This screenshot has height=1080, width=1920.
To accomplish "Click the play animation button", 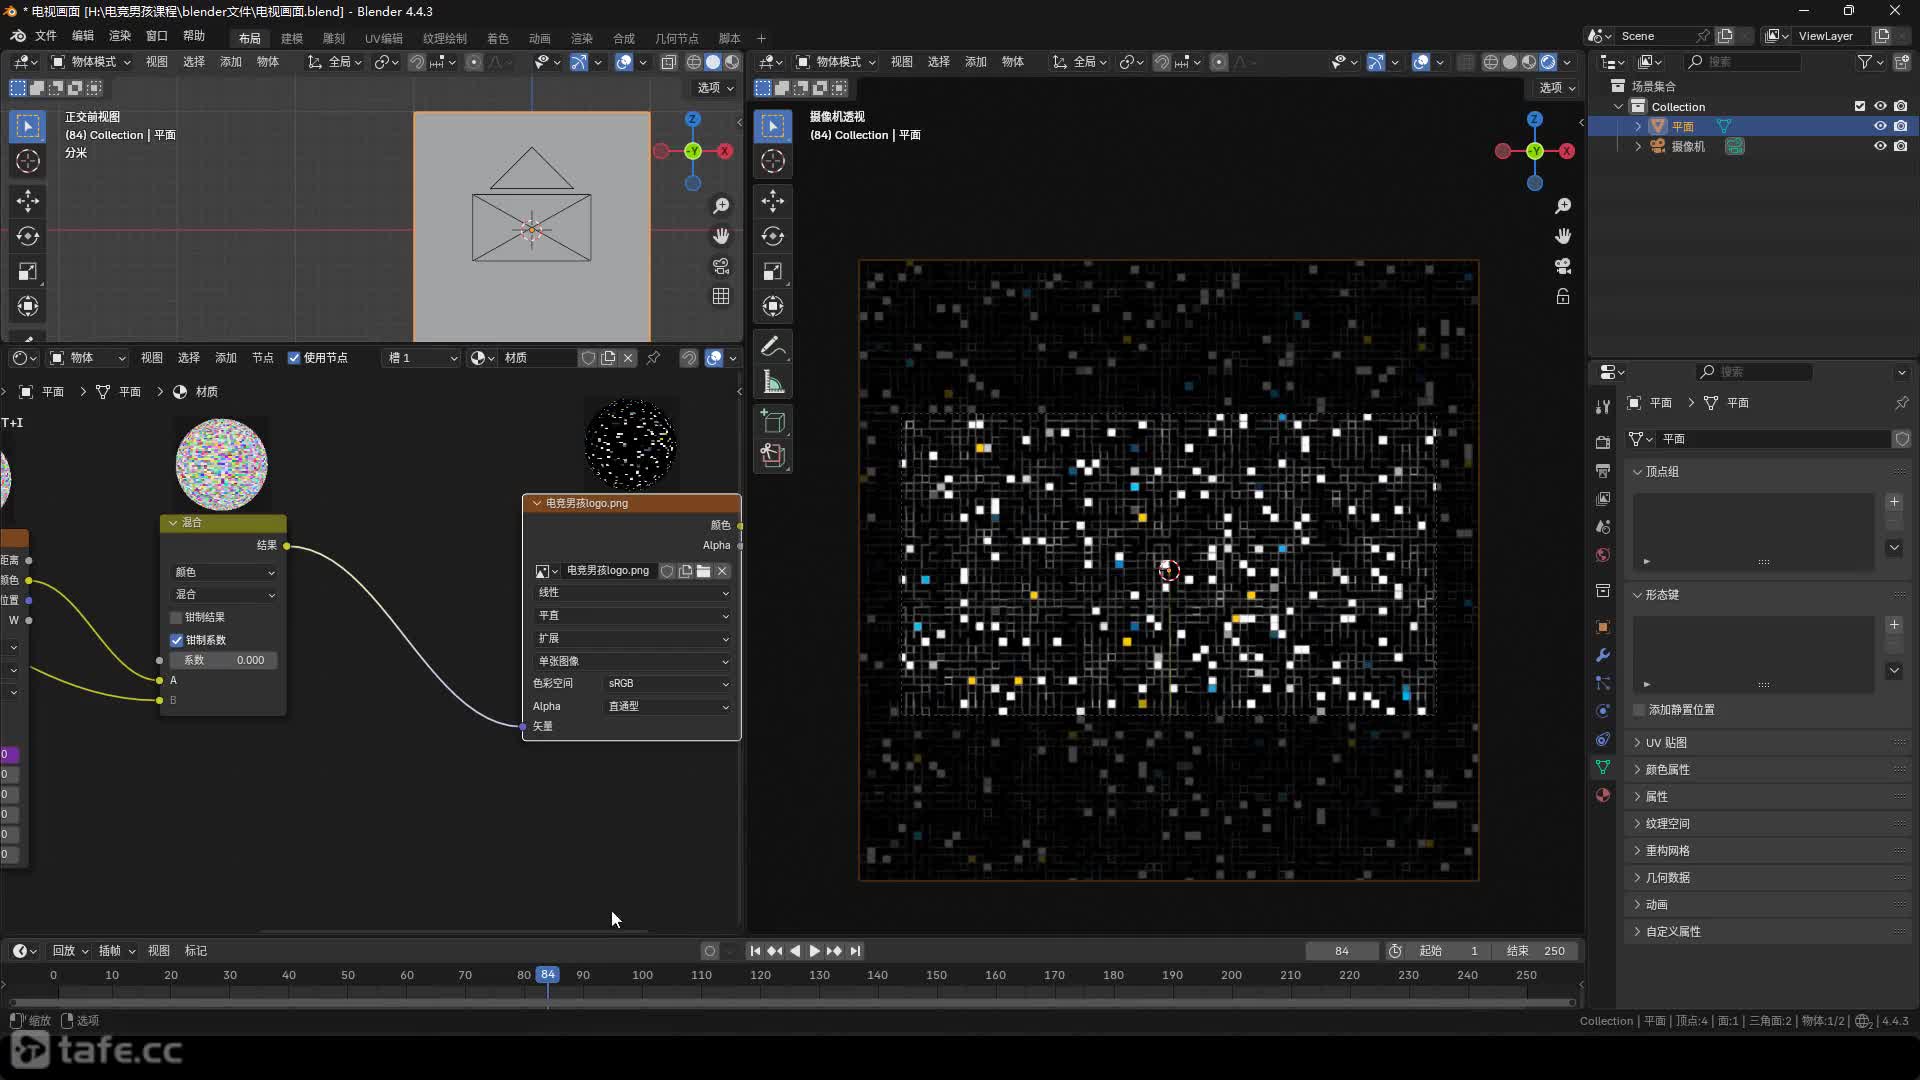I will (x=814, y=951).
